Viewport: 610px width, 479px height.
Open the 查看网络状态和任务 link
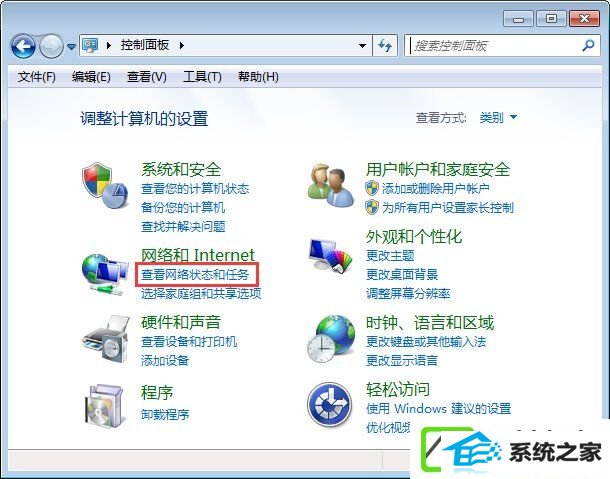(195, 275)
